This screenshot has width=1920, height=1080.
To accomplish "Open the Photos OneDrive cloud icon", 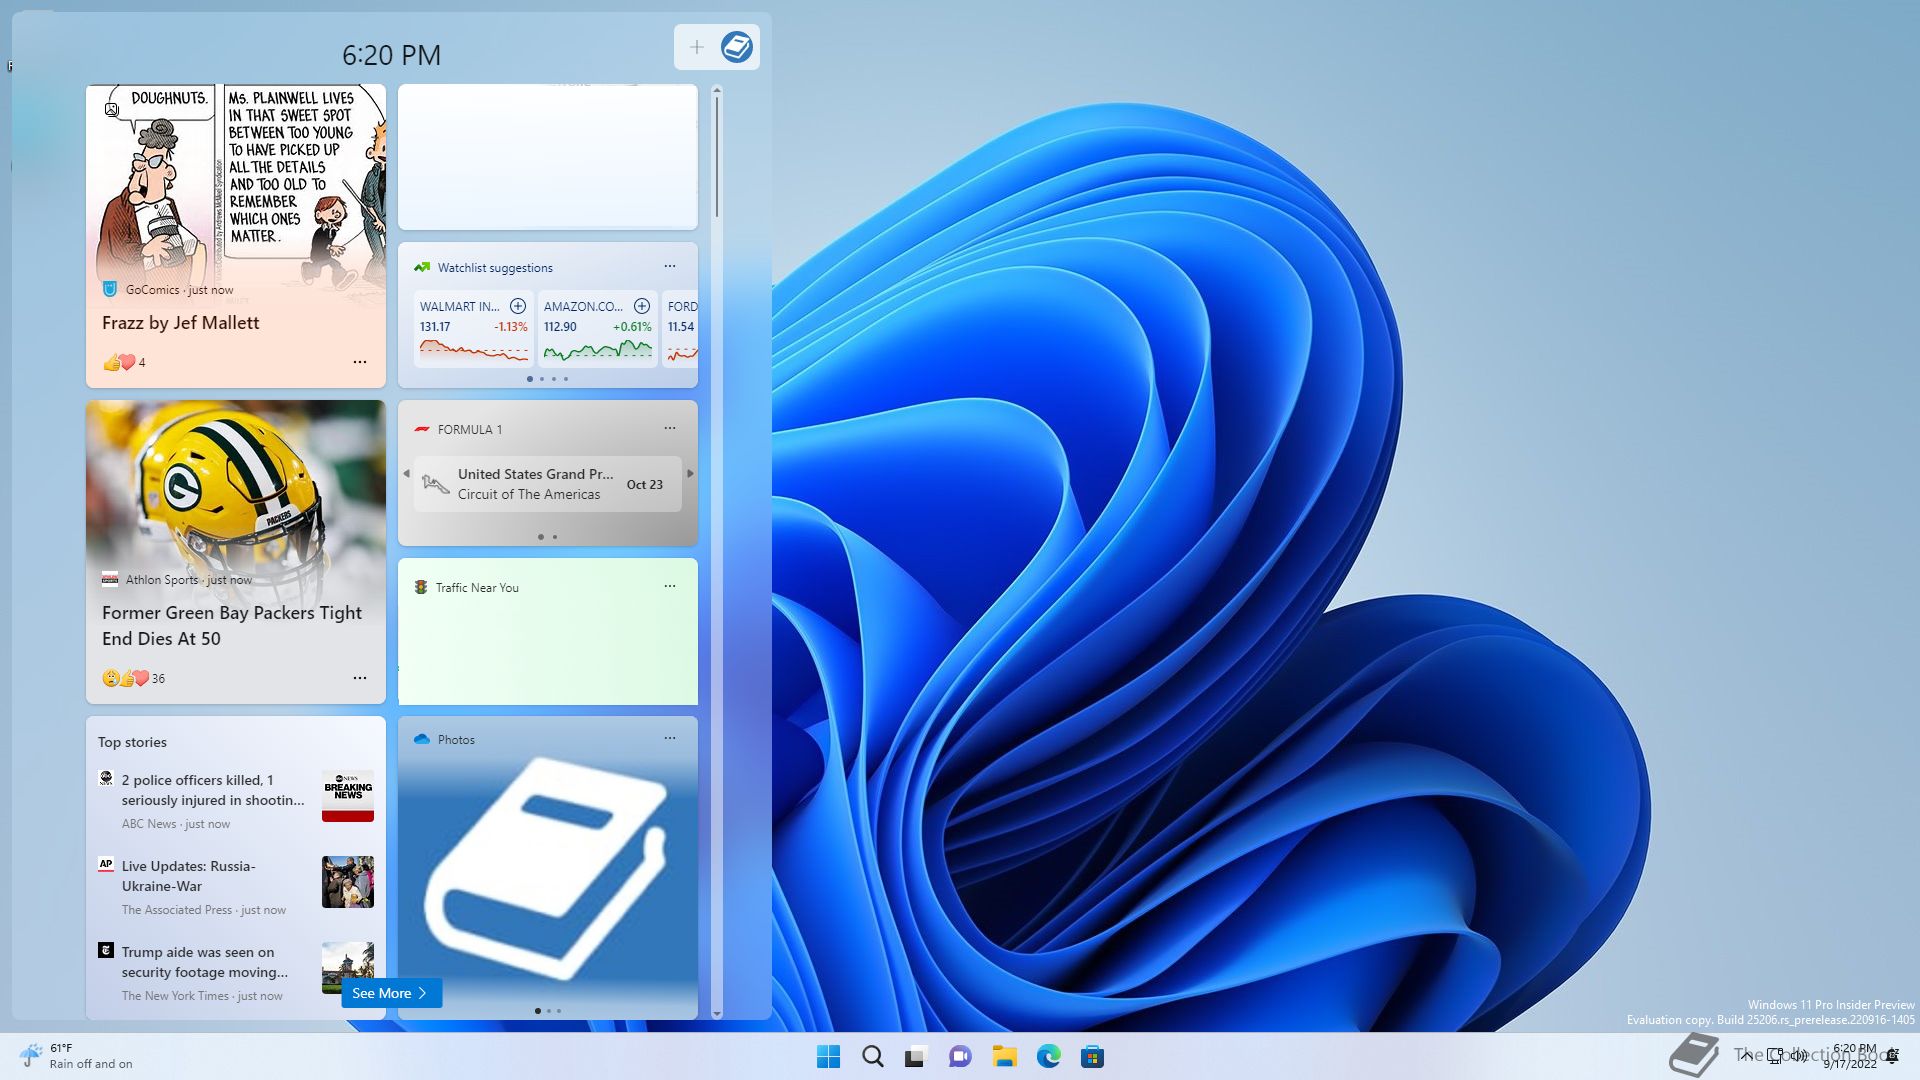I will pyautogui.click(x=422, y=739).
